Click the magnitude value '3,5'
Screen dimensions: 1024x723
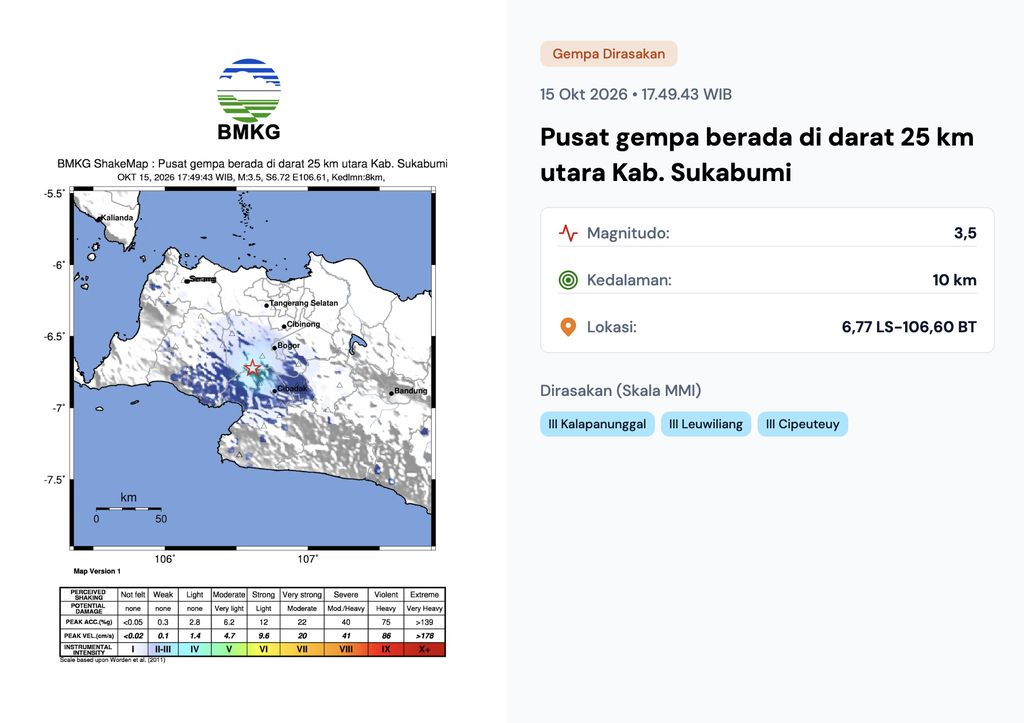(965, 233)
